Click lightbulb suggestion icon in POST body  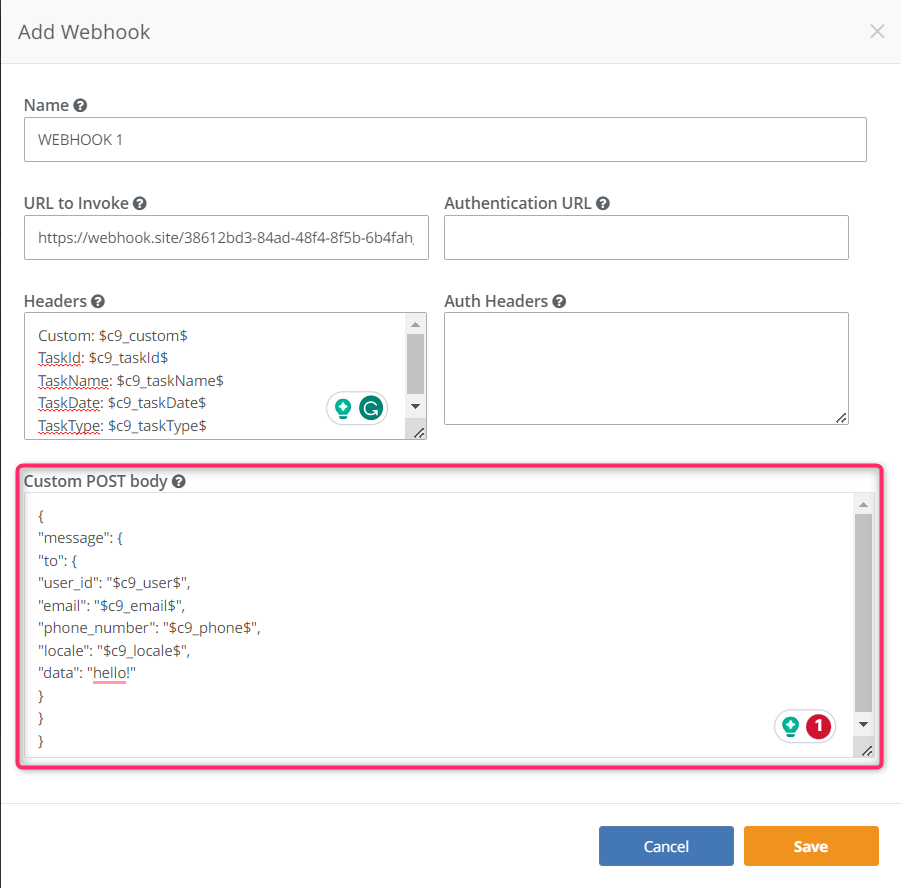point(791,726)
